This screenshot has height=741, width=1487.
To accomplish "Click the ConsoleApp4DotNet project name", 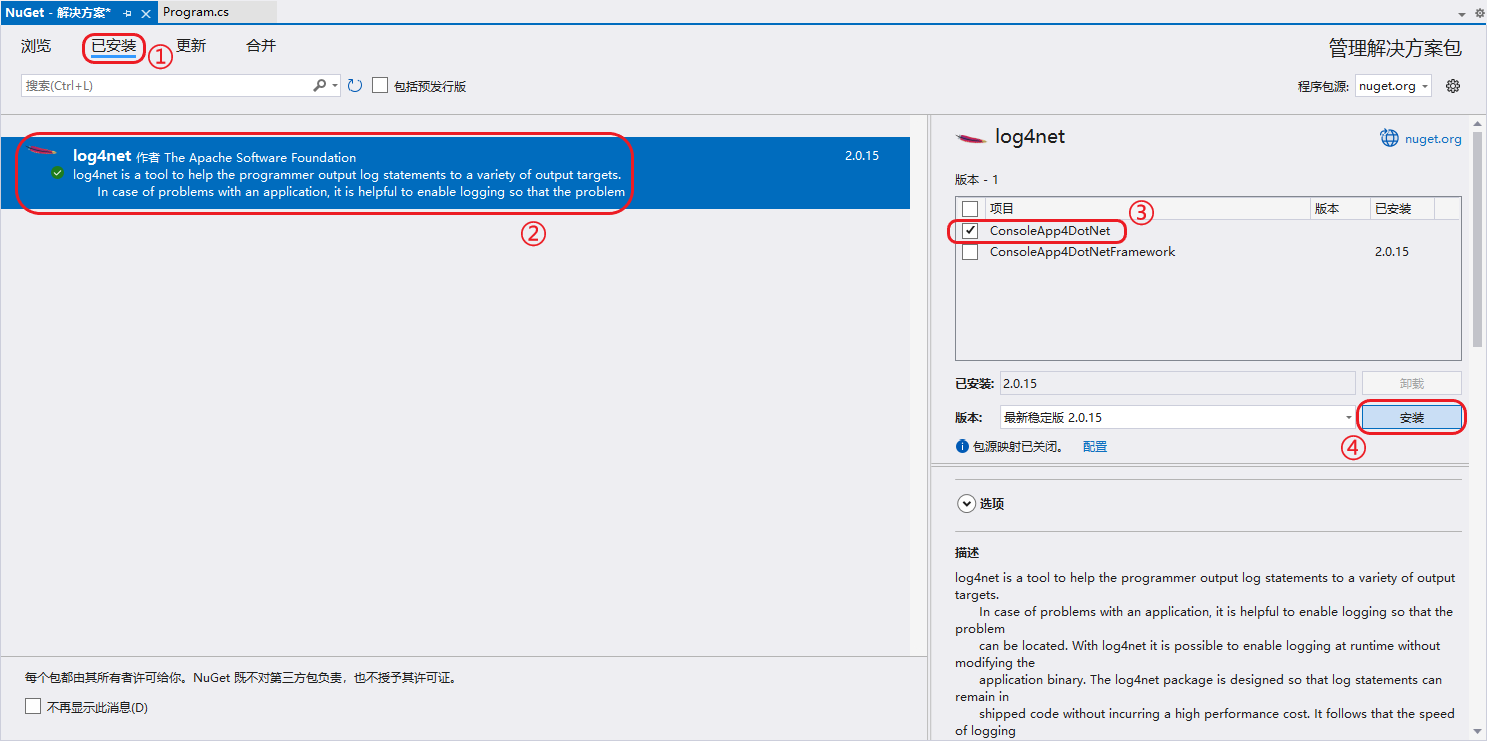I will click(1050, 231).
